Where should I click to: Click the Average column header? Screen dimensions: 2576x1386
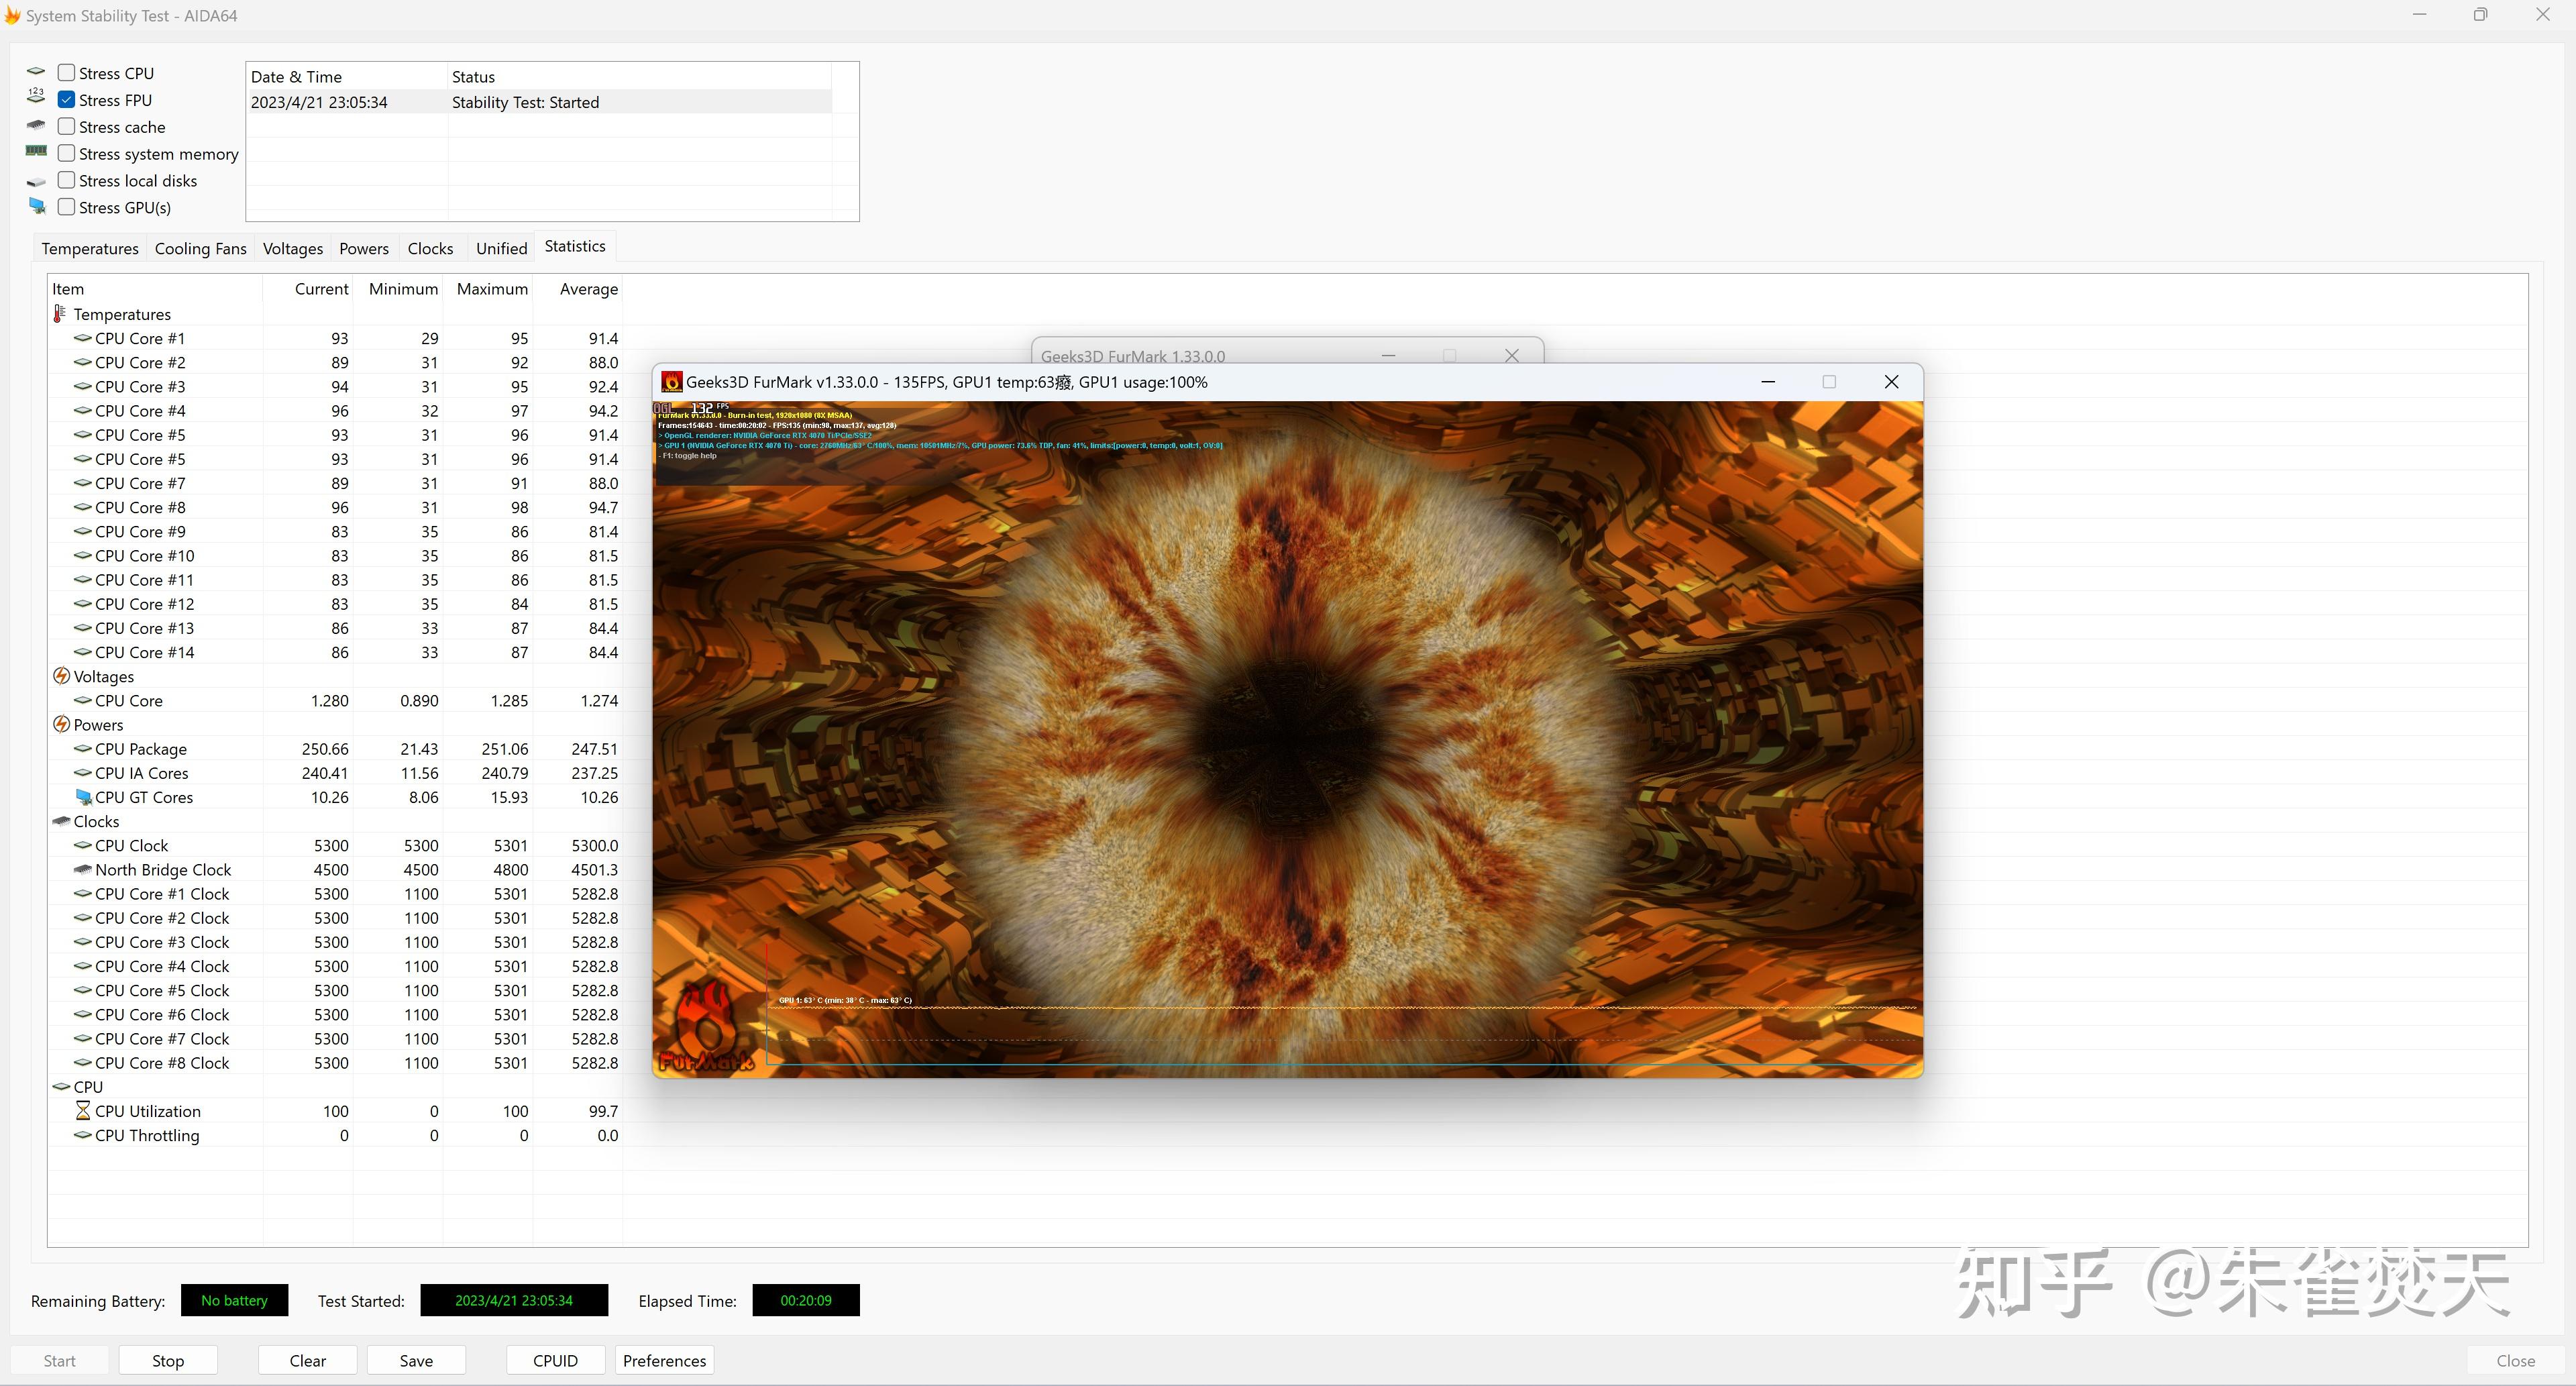578,289
